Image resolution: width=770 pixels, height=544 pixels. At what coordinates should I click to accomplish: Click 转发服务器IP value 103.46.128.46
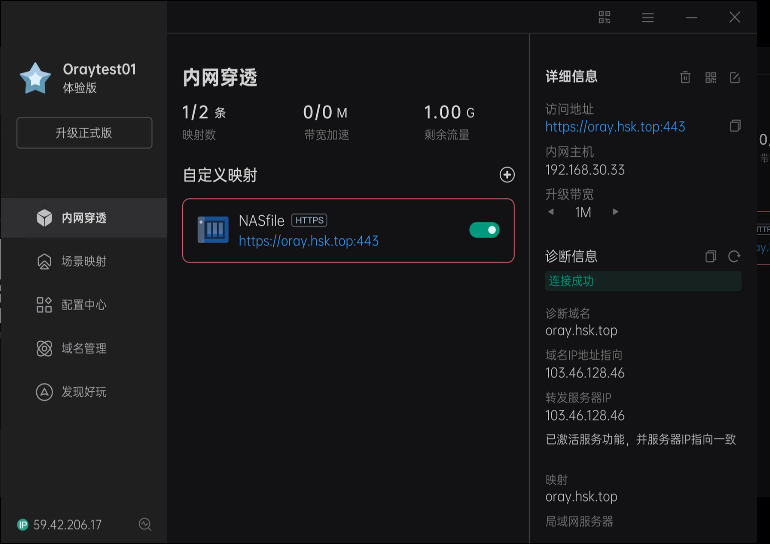pyautogui.click(x=585, y=415)
